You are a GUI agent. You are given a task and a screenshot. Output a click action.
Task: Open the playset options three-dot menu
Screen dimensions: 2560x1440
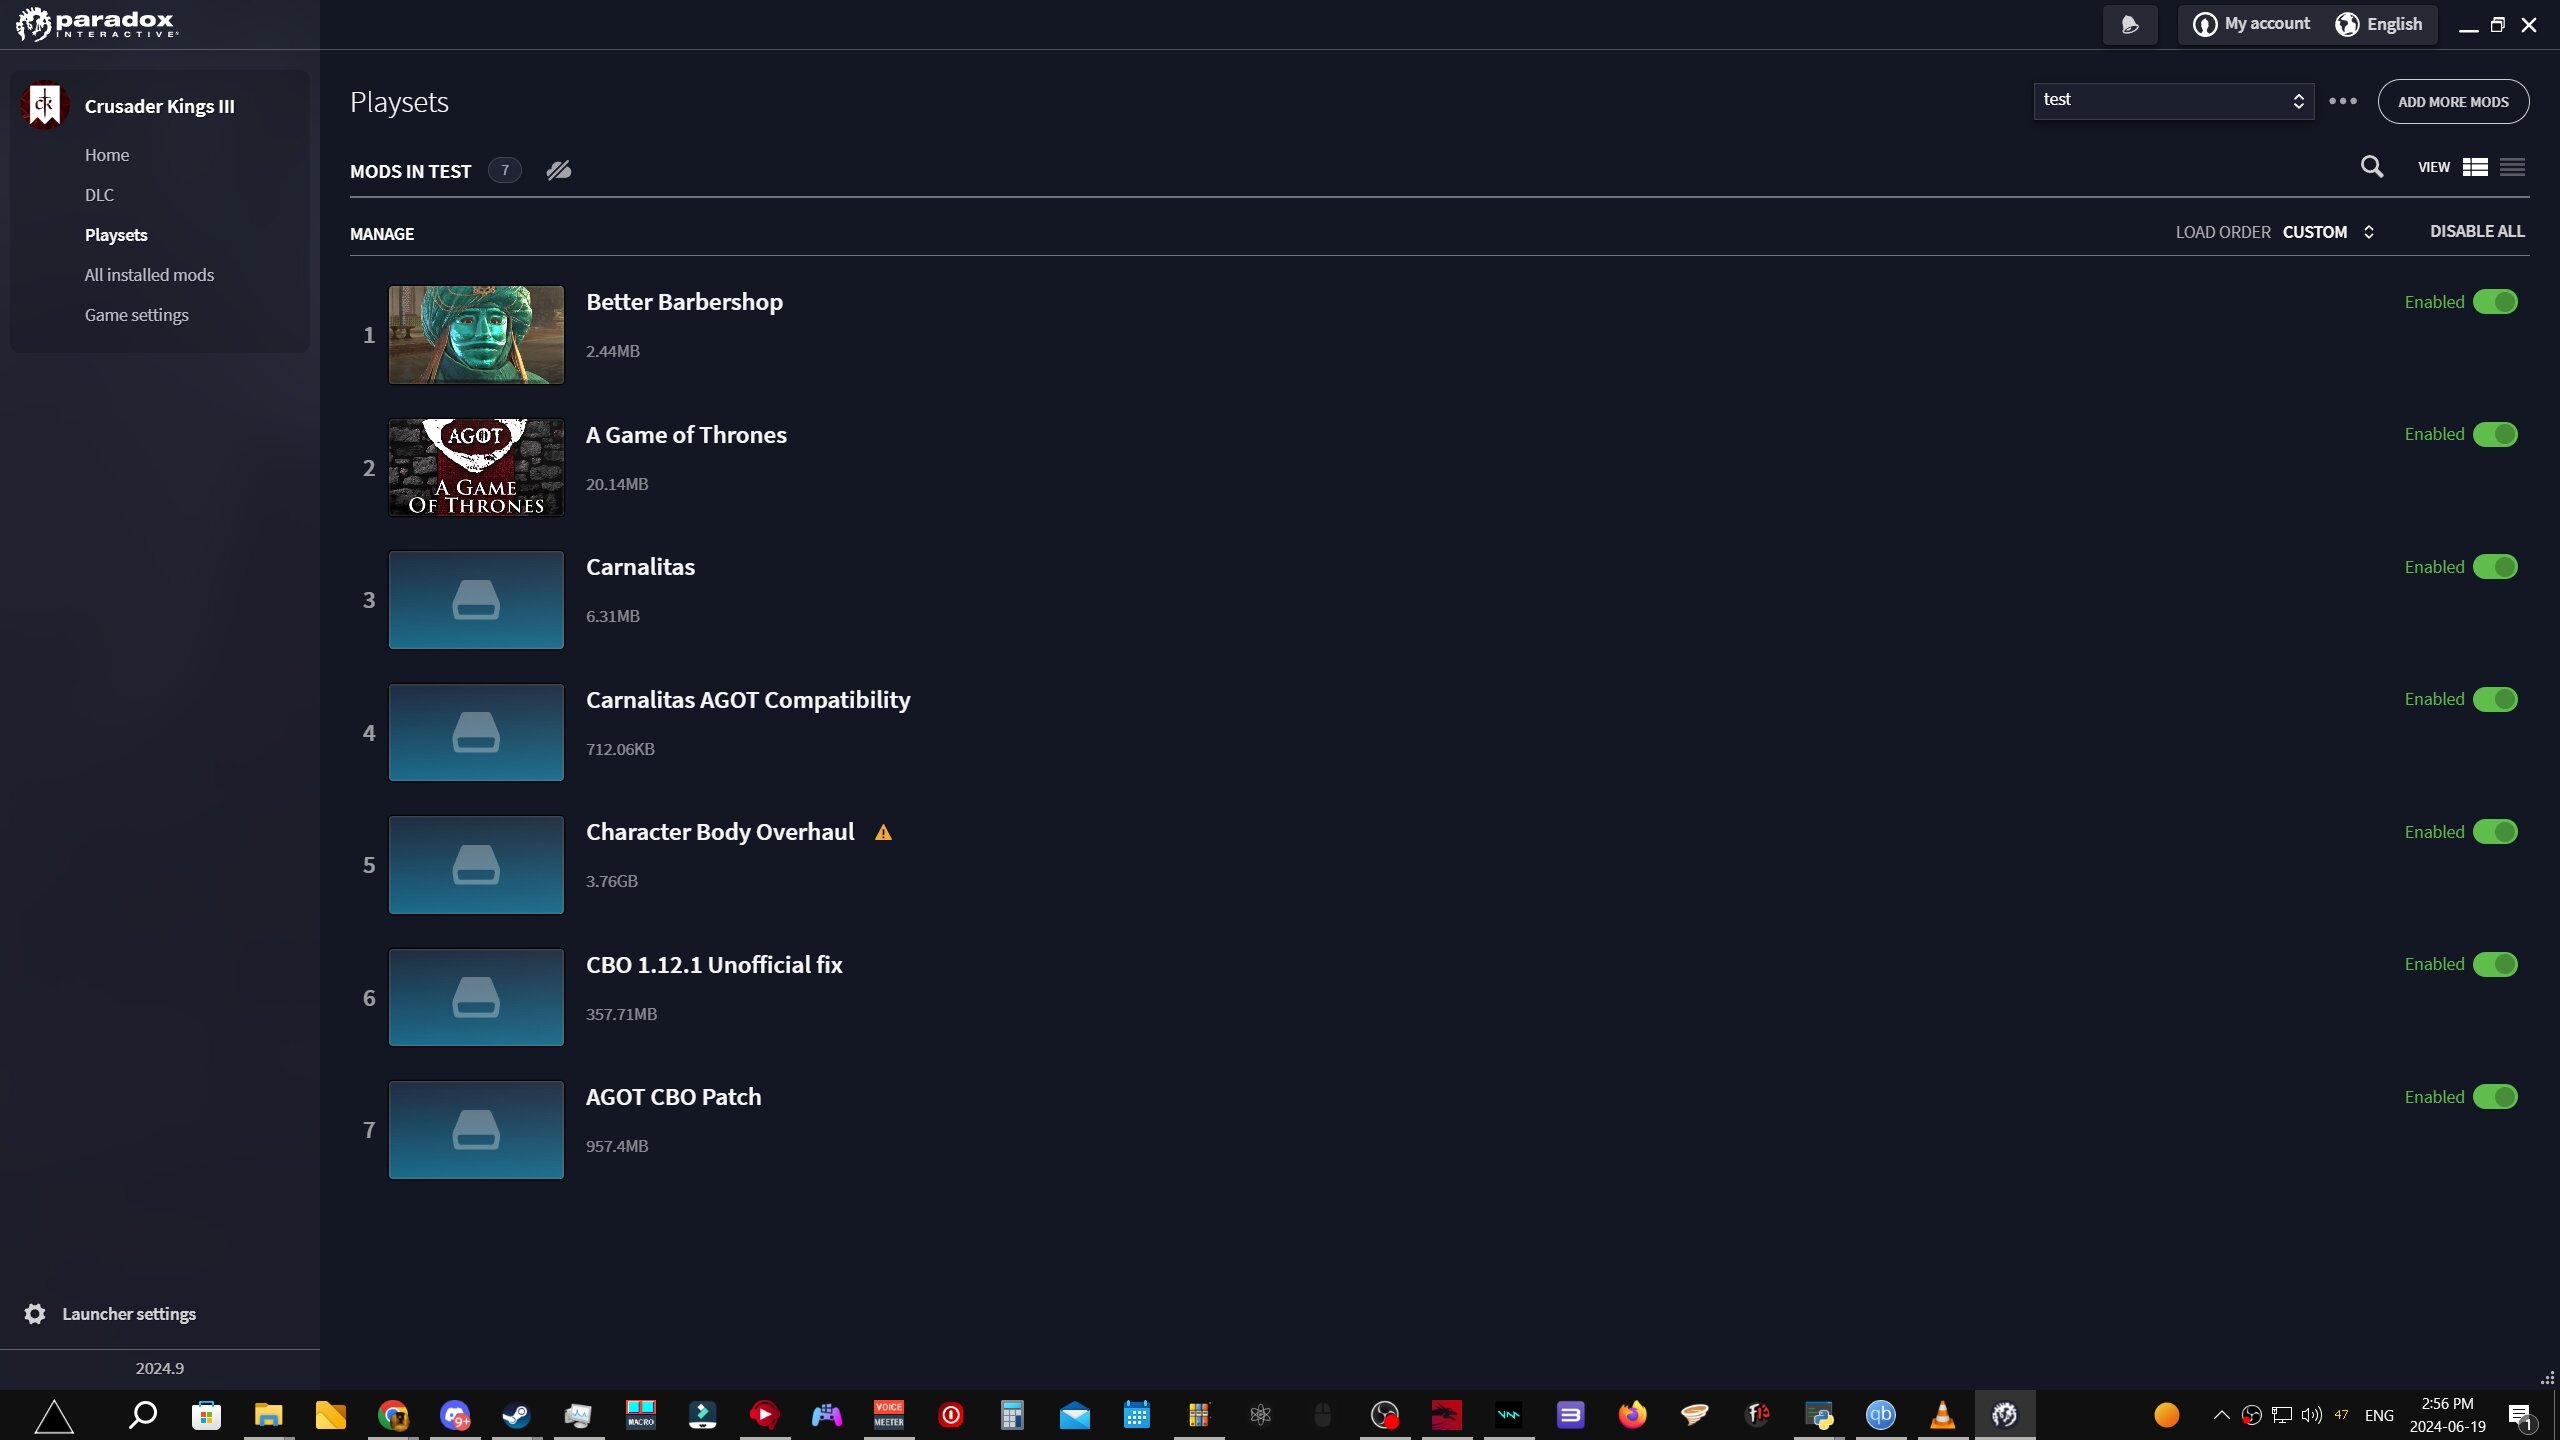pos(2344,101)
